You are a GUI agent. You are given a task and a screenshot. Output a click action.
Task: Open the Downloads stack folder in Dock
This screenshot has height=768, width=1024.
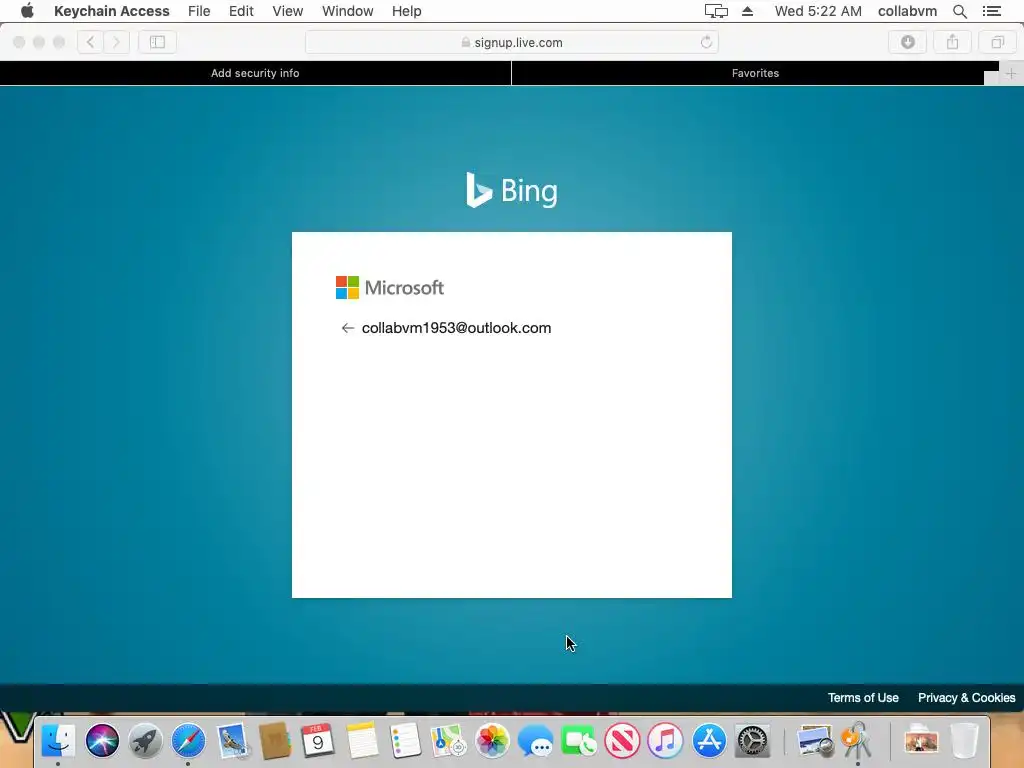click(x=921, y=741)
